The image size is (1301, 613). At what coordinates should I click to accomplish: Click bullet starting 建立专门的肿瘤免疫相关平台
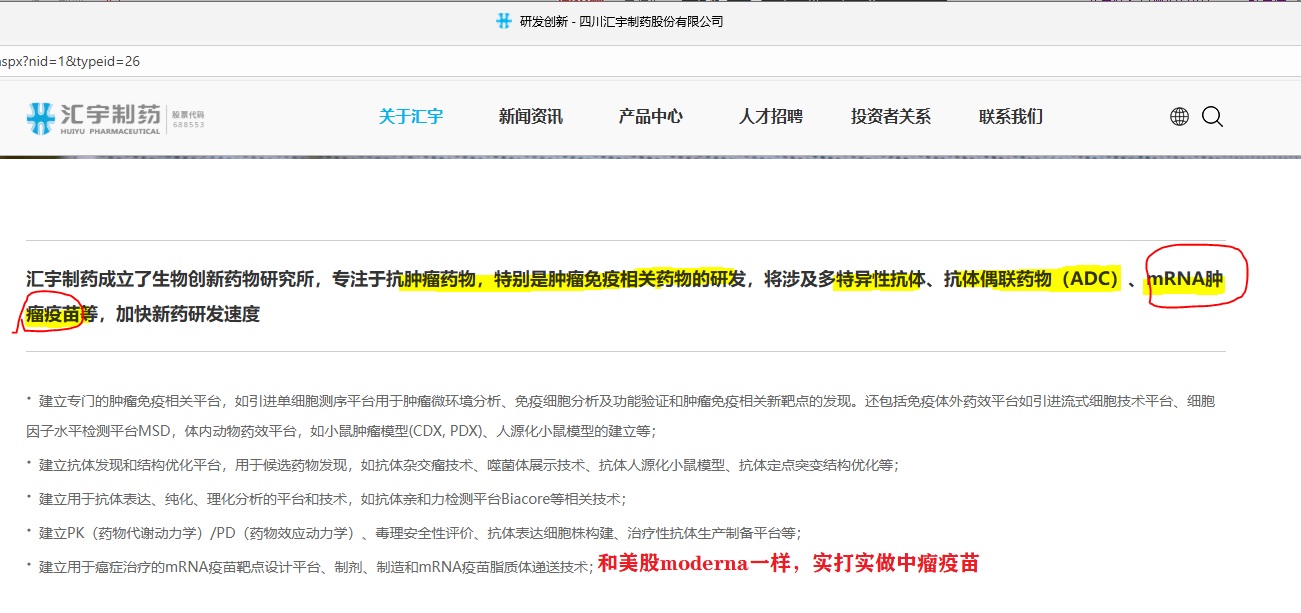tap(621, 416)
